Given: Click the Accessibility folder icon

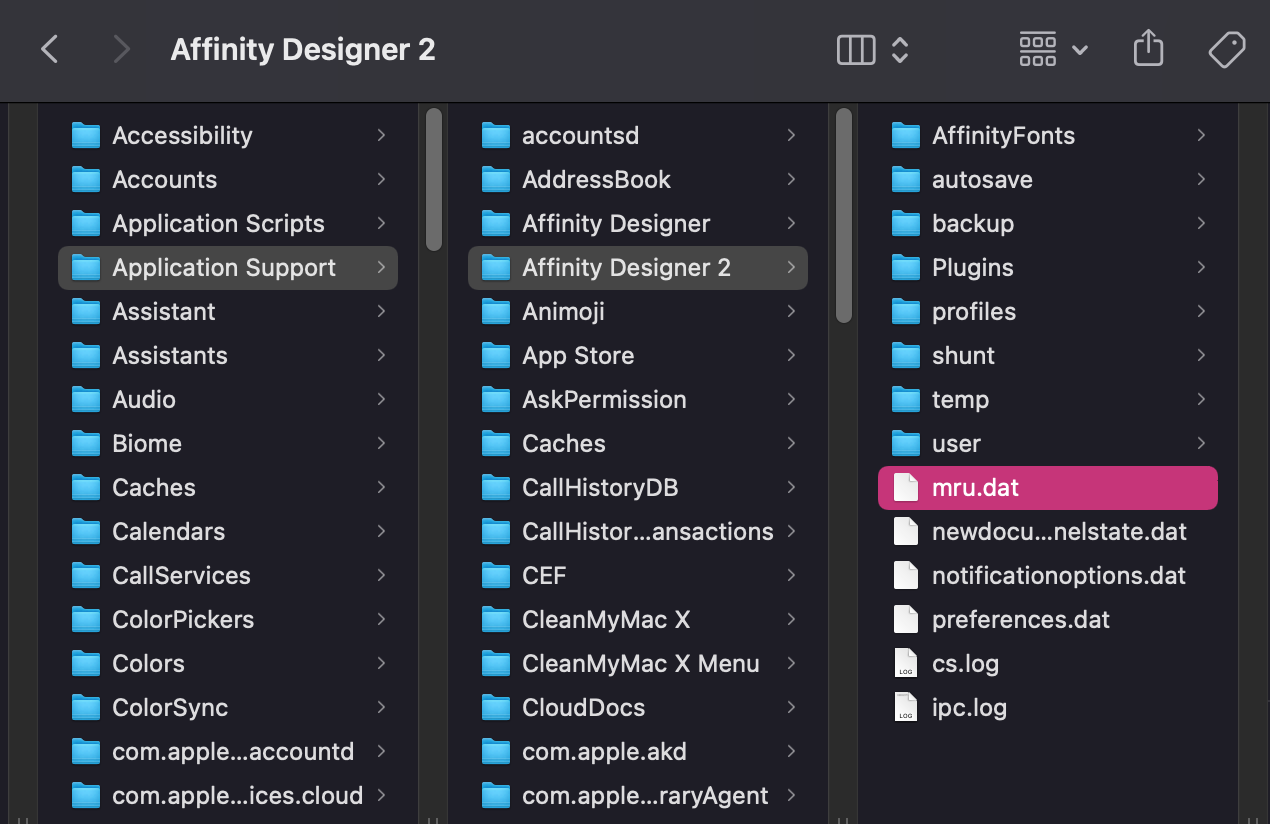Looking at the screenshot, I should click(87, 135).
